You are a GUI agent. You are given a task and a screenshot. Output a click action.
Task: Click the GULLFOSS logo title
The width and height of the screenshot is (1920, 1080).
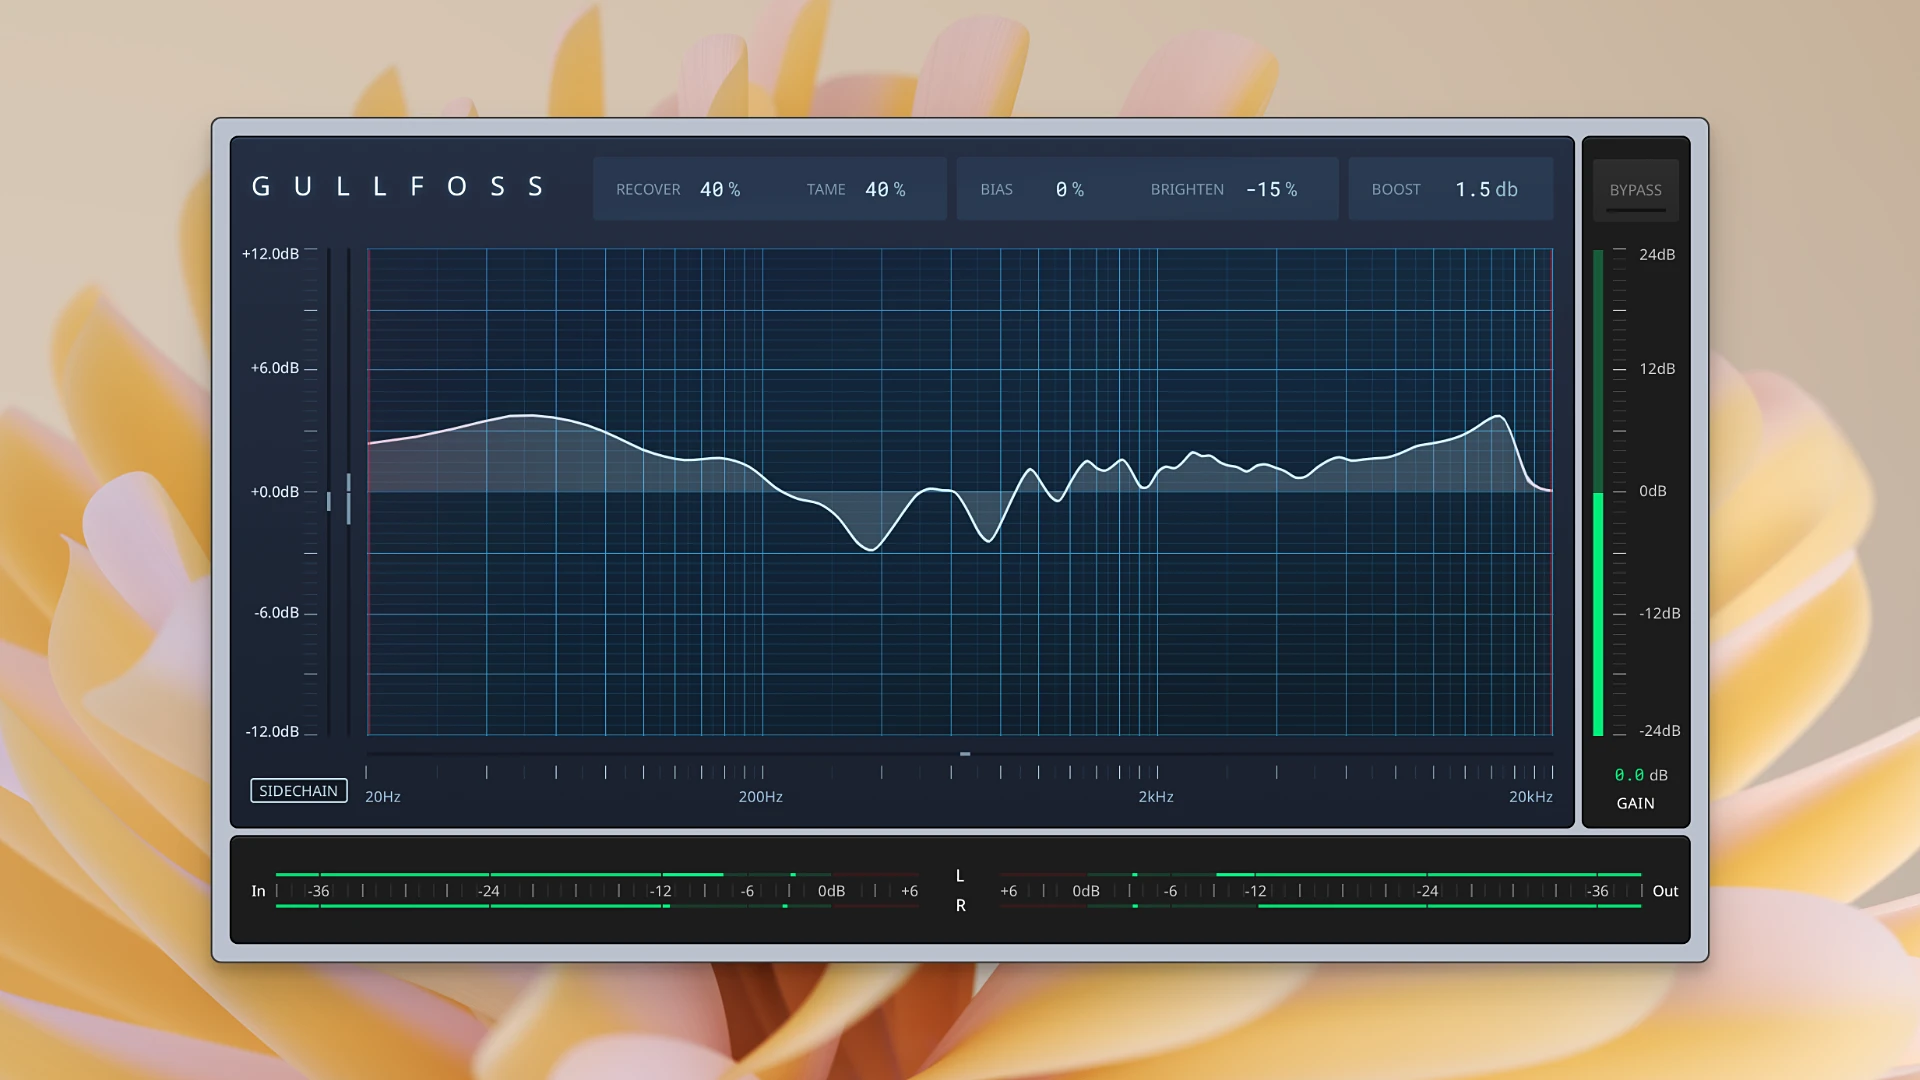397,187
